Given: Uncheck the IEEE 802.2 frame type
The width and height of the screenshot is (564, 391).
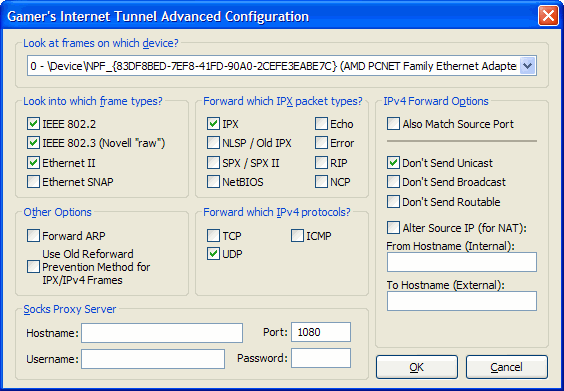Looking at the screenshot, I should click(33, 124).
